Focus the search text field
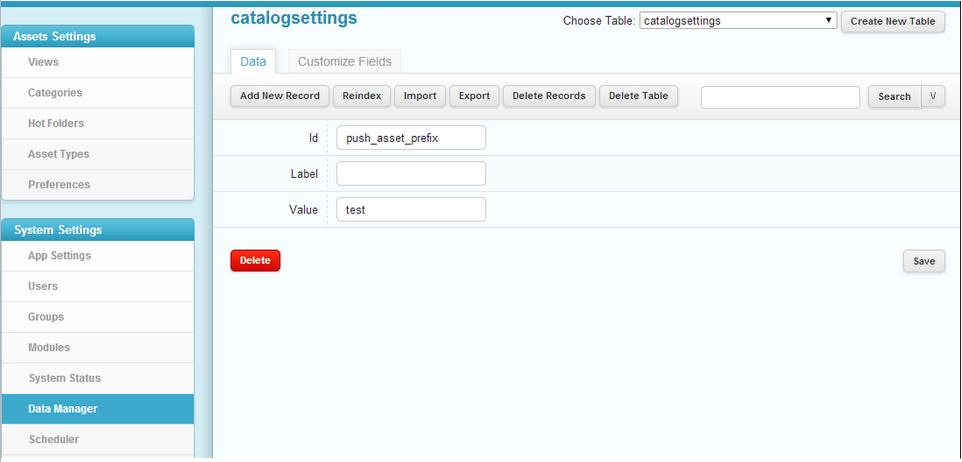This screenshot has height=462, width=962. (780, 97)
